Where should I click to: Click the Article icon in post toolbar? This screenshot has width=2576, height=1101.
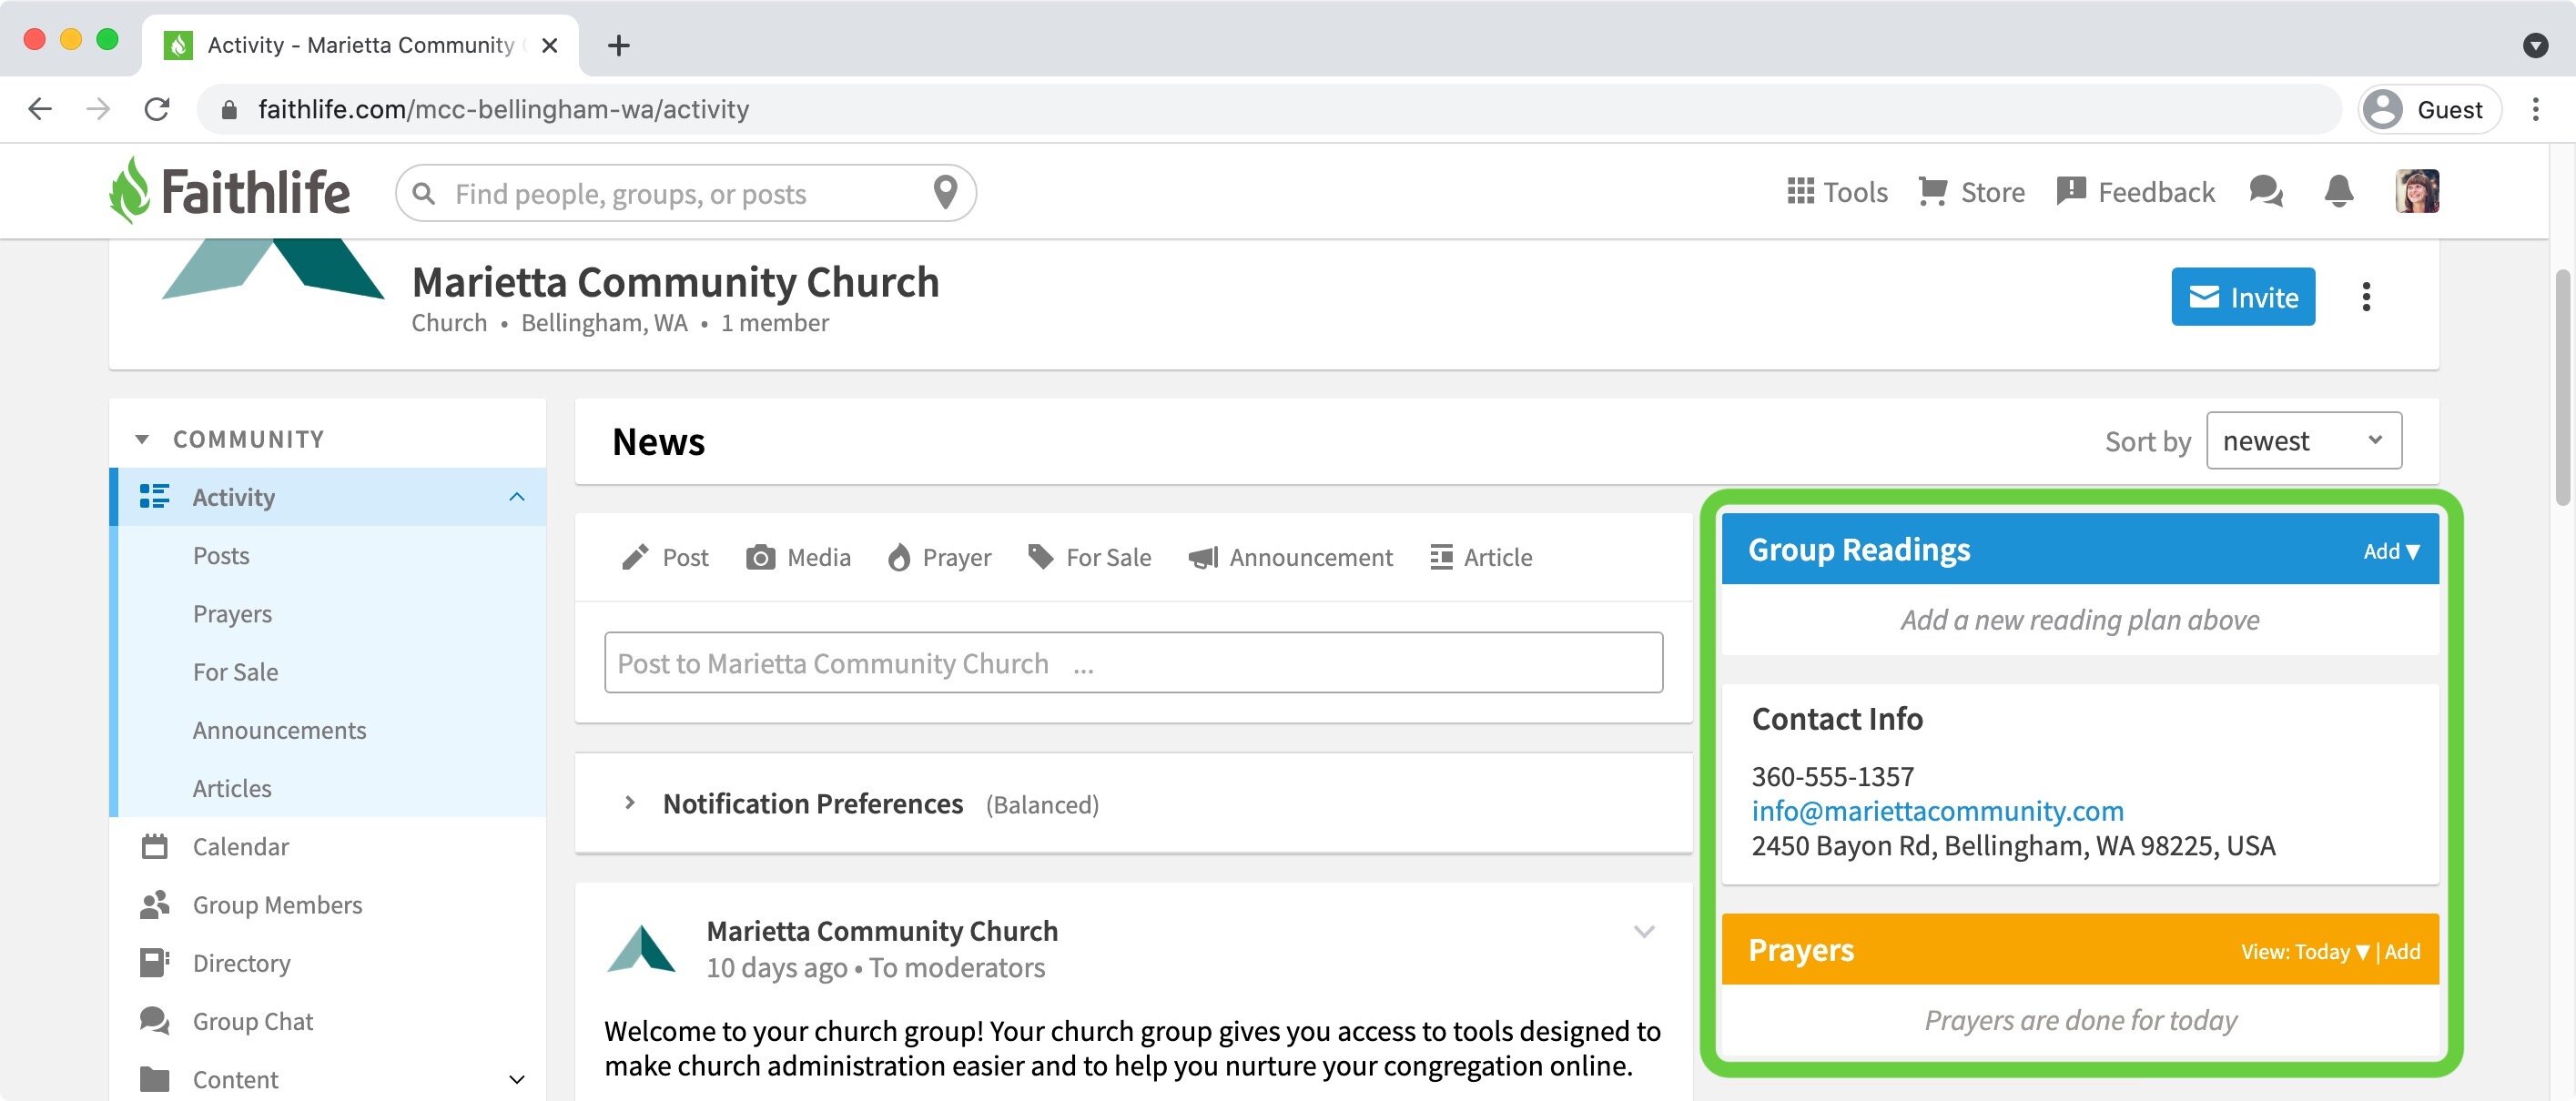(x=1443, y=555)
